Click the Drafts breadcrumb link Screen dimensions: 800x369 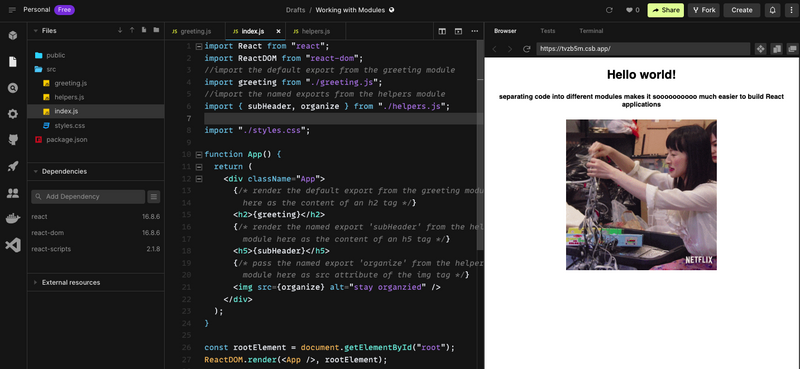pos(295,10)
